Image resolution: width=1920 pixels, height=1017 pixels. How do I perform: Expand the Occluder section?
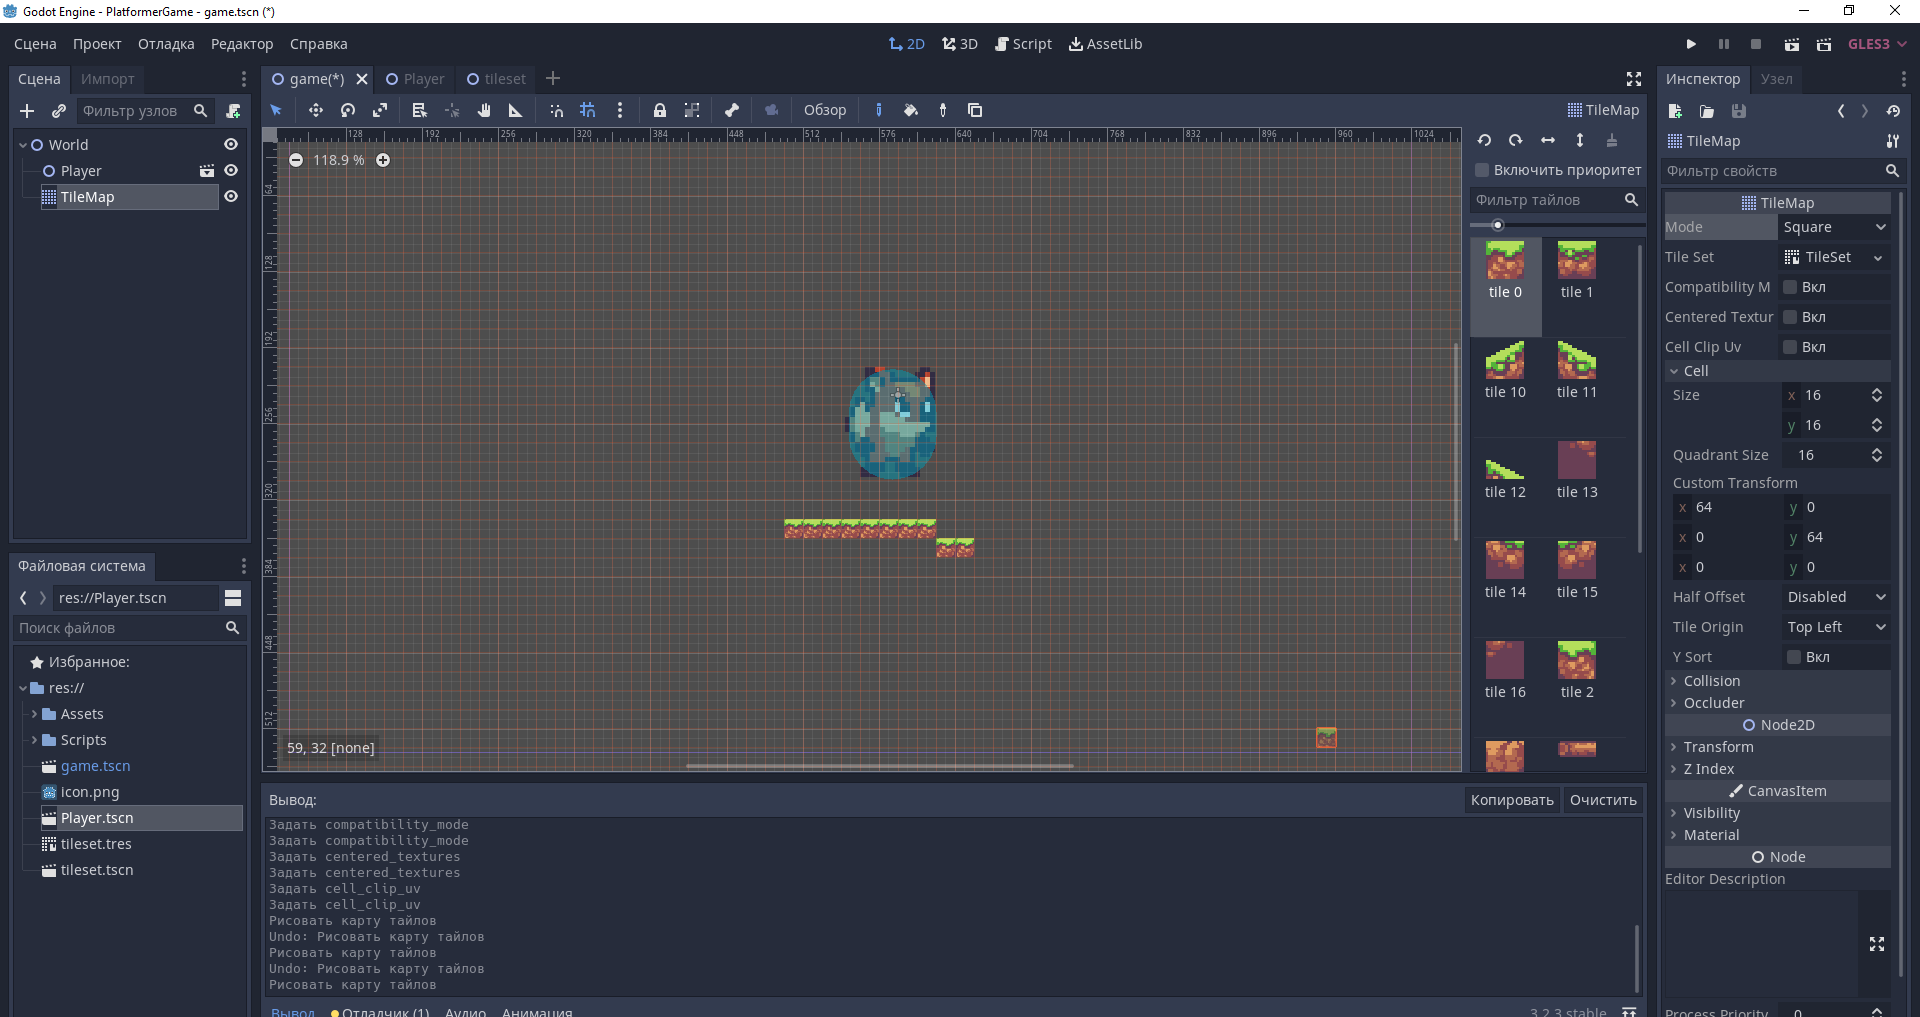pyautogui.click(x=1777, y=703)
